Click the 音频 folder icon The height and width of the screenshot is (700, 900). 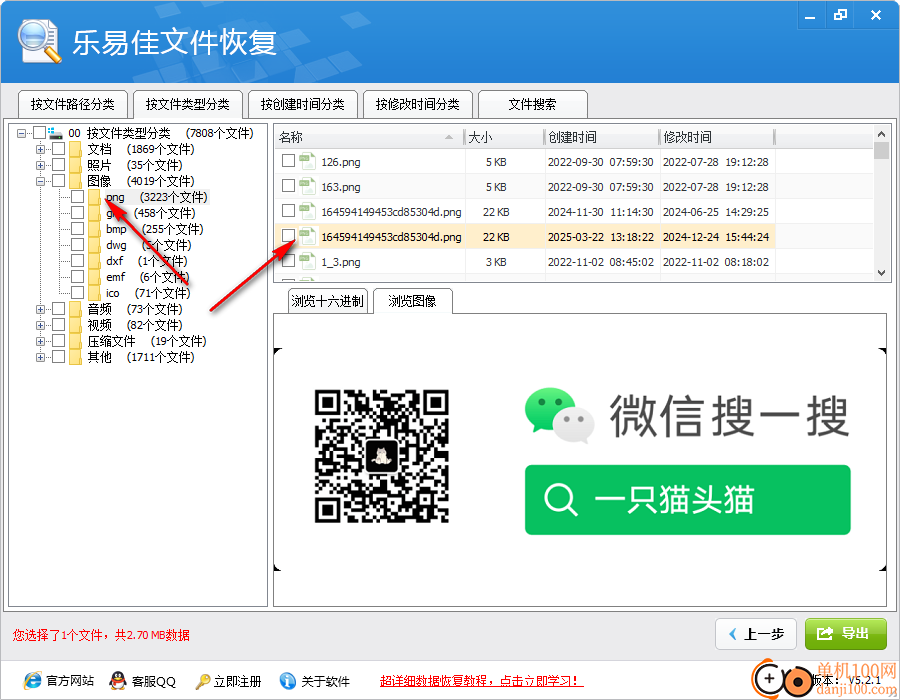click(x=75, y=309)
